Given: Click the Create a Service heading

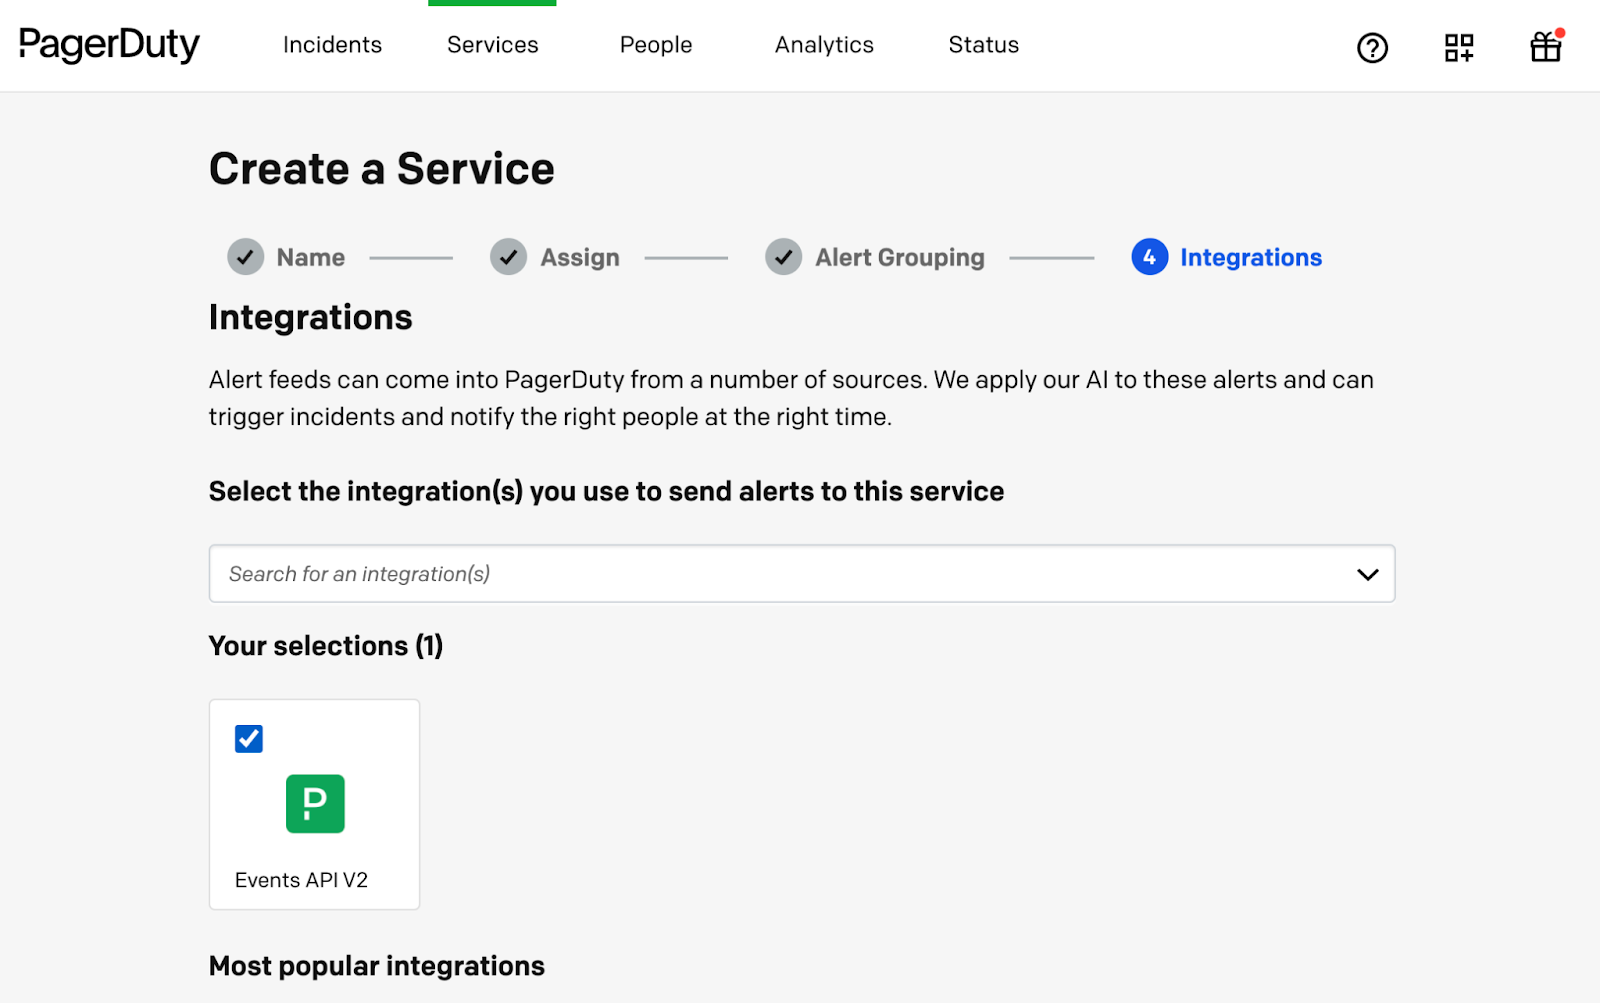Looking at the screenshot, I should (x=381, y=168).
